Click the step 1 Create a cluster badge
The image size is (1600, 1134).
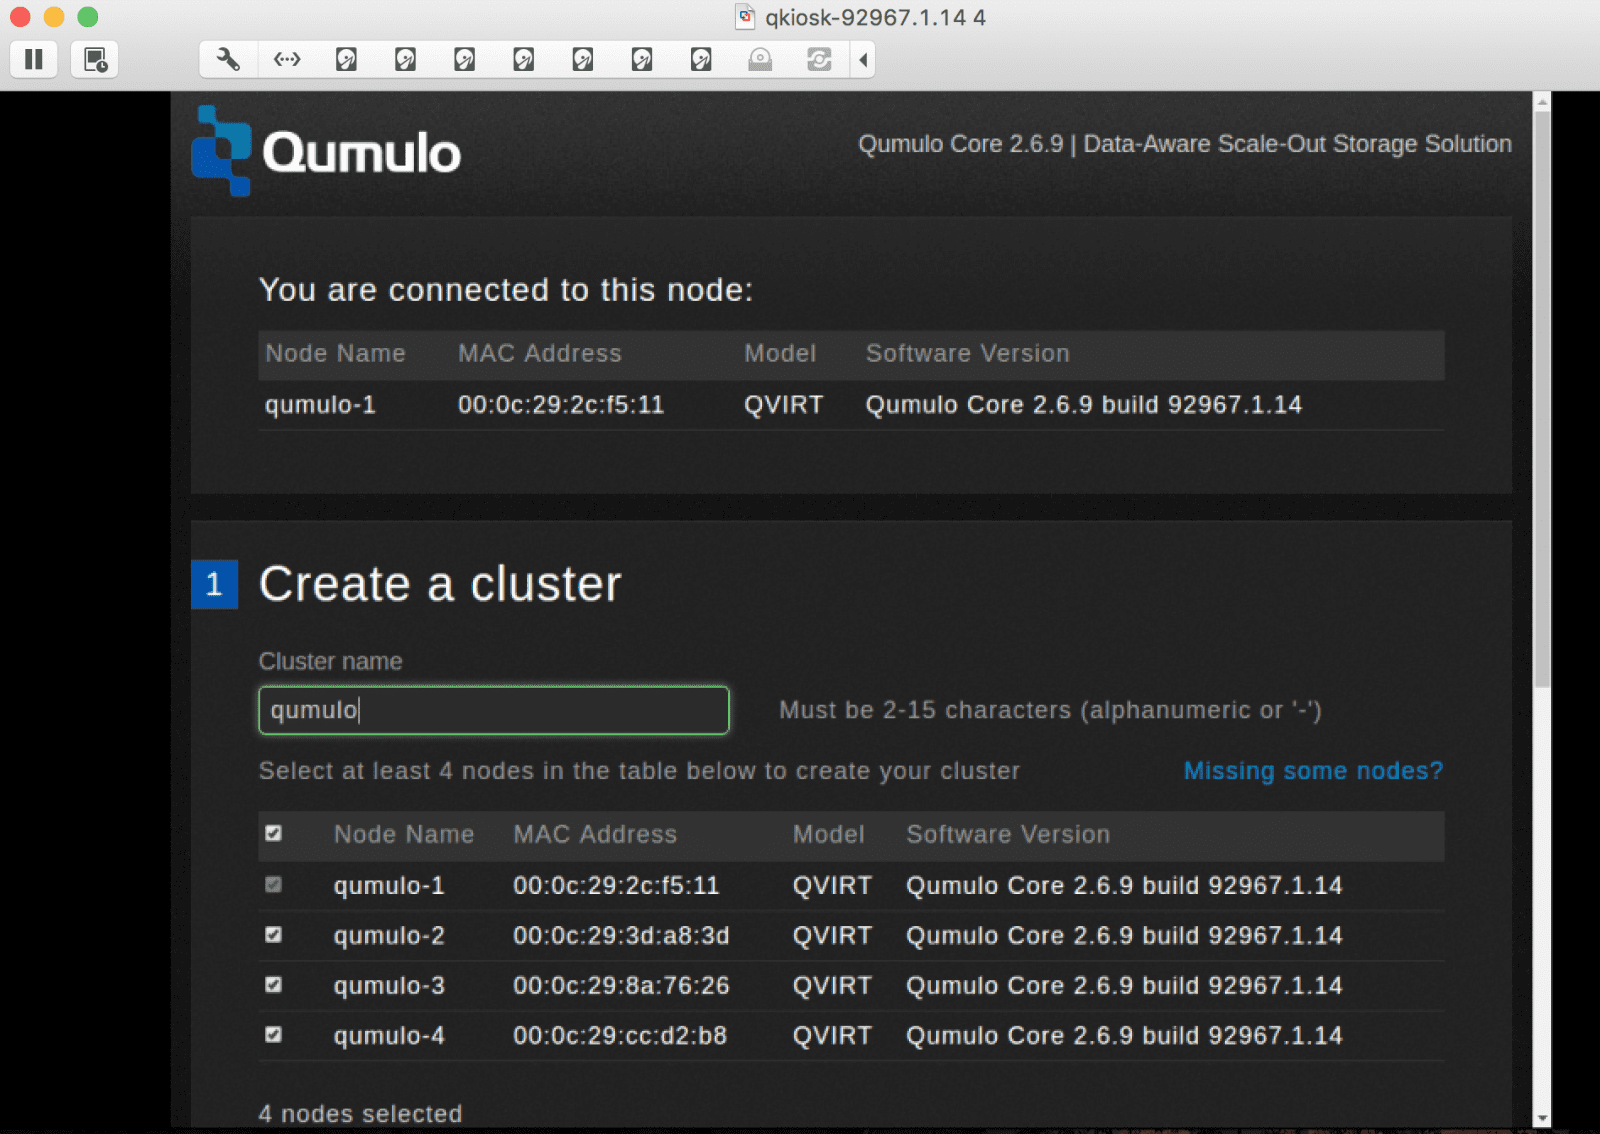pyautogui.click(x=214, y=586)
